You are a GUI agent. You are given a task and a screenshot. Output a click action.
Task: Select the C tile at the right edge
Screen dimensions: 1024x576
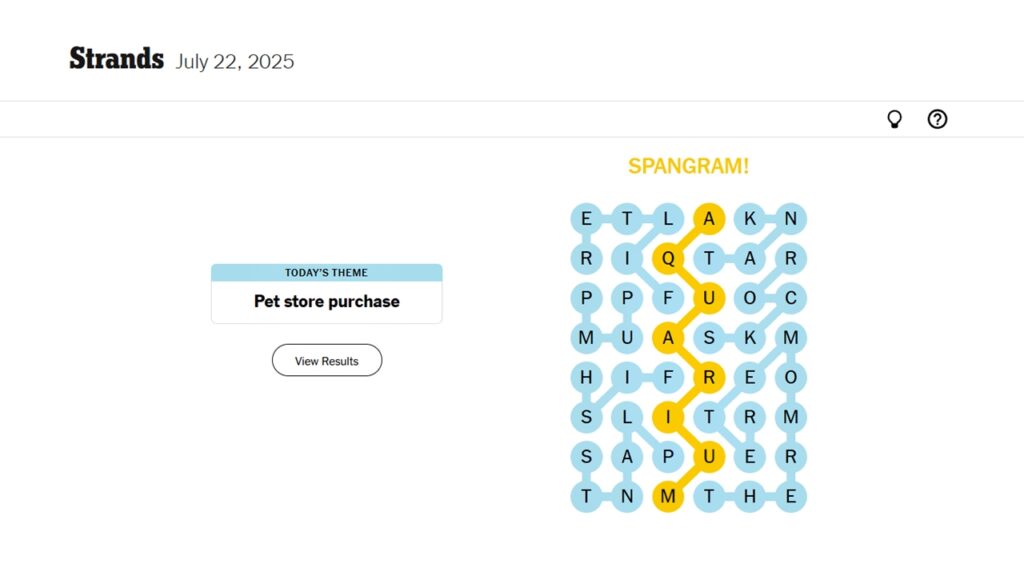[791, 298]
